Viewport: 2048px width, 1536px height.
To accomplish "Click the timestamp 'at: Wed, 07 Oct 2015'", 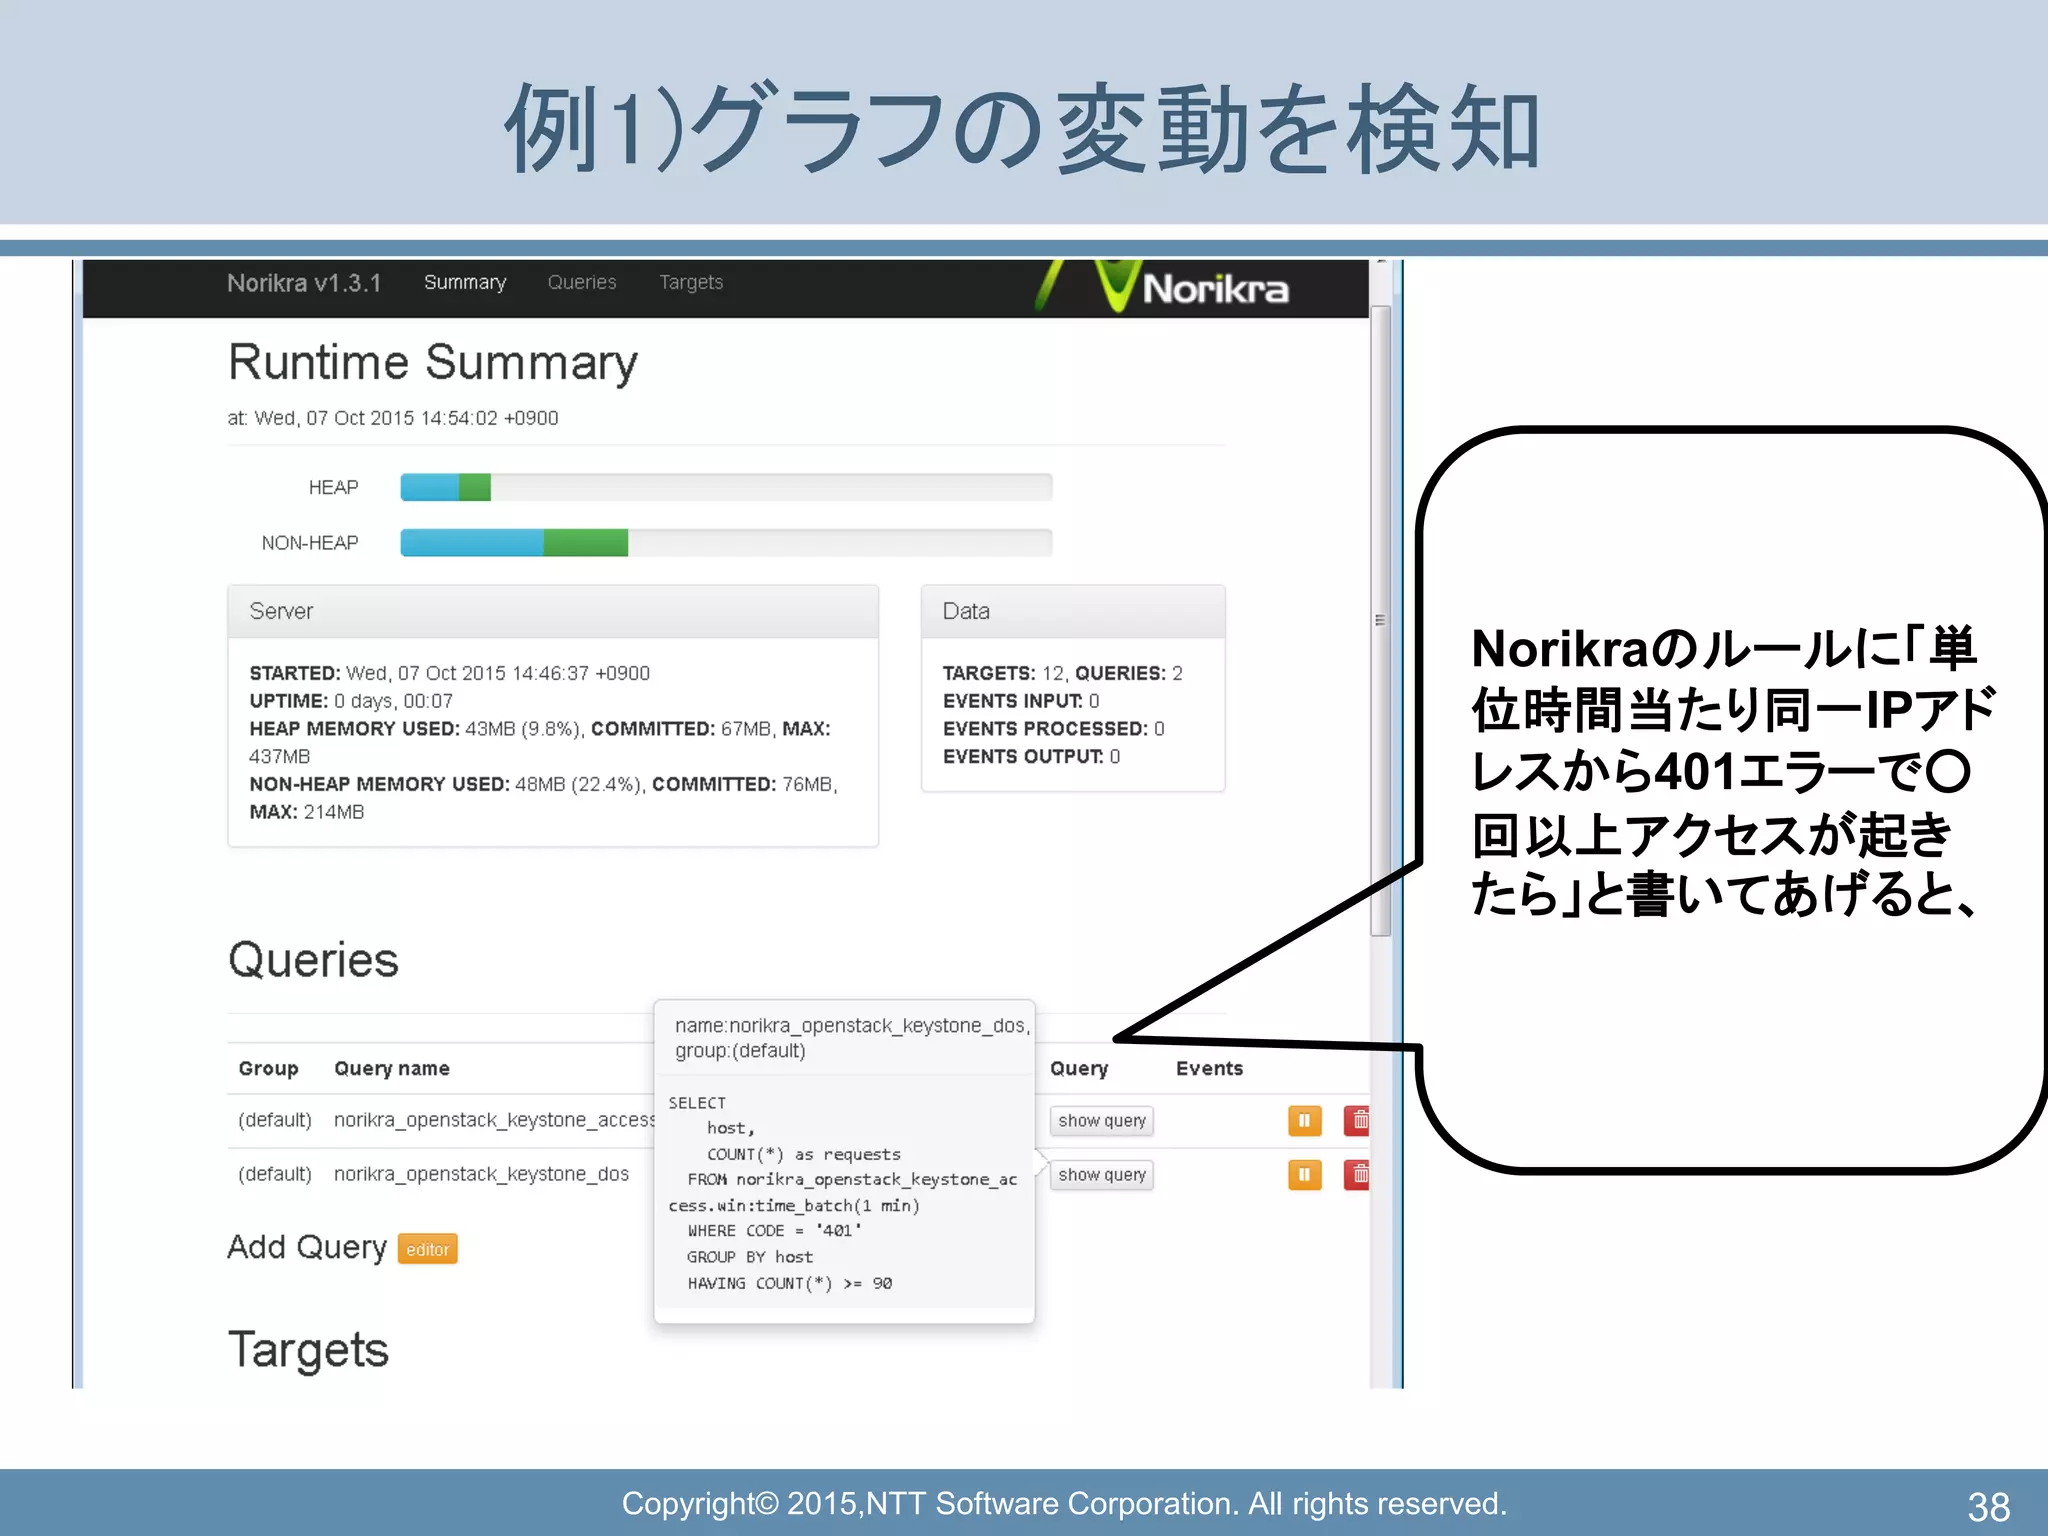I will point(392,418).
